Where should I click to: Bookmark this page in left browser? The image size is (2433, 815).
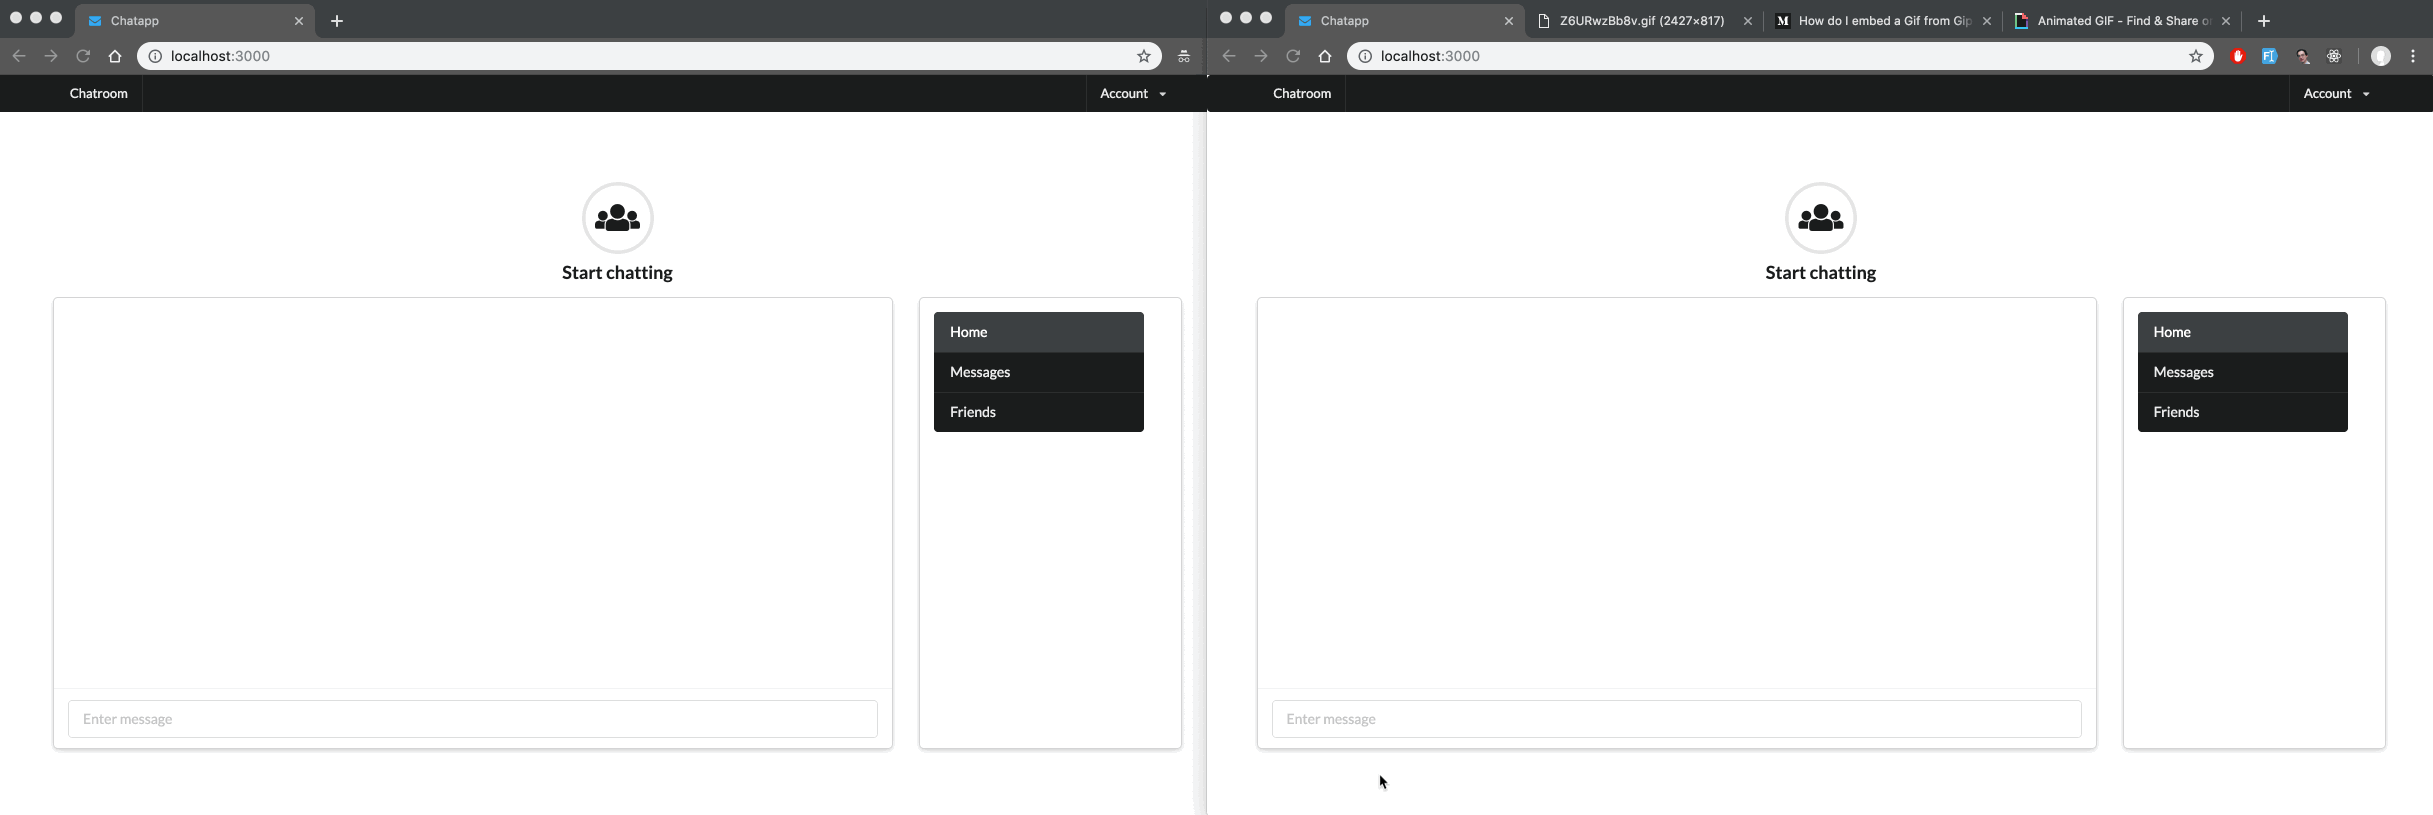(1144, 56)
